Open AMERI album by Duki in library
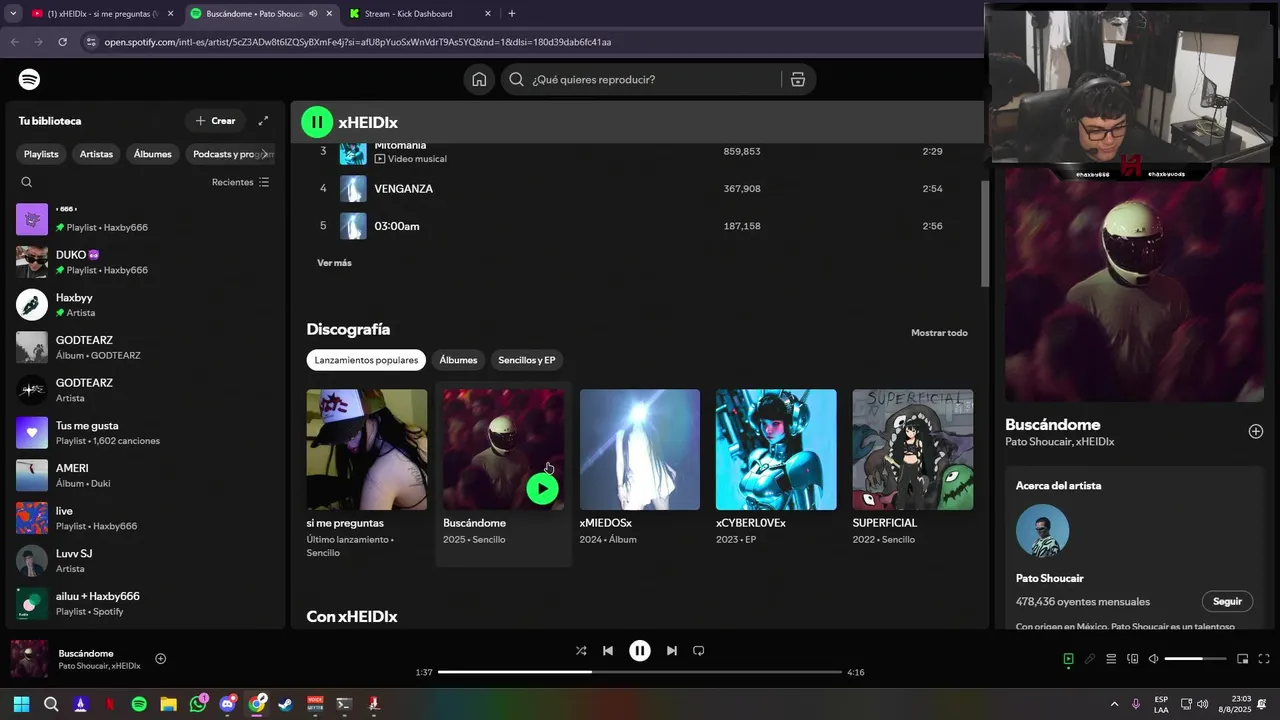1280x720 pixels. tap(145, 475)
